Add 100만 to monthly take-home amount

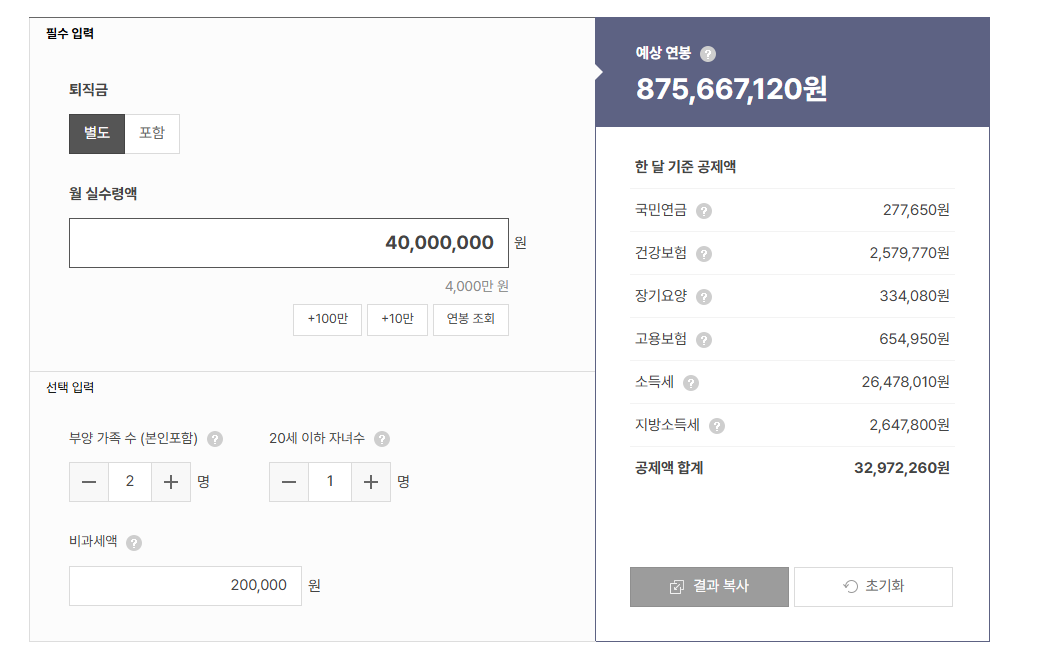[x=327, y=320]
